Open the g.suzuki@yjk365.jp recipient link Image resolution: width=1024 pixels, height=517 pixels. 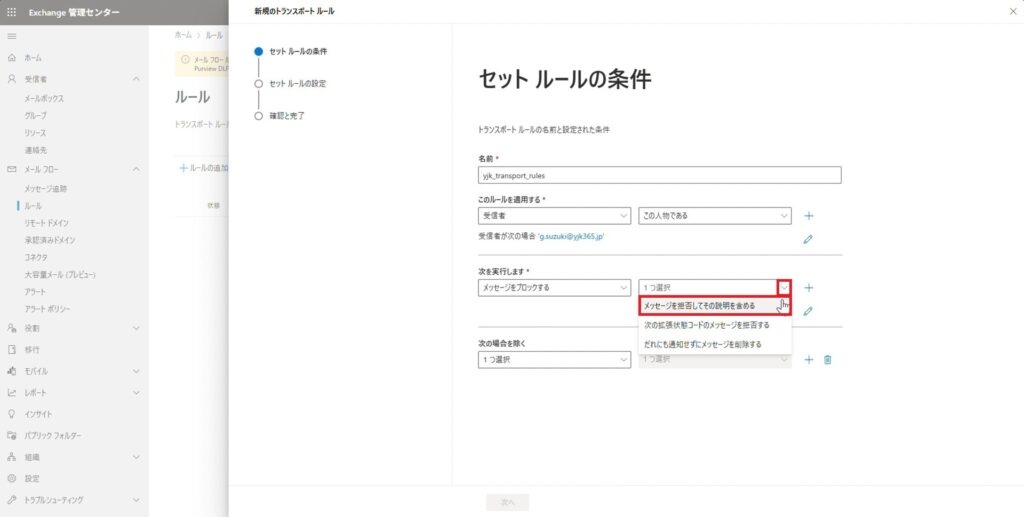pos(571,236)
